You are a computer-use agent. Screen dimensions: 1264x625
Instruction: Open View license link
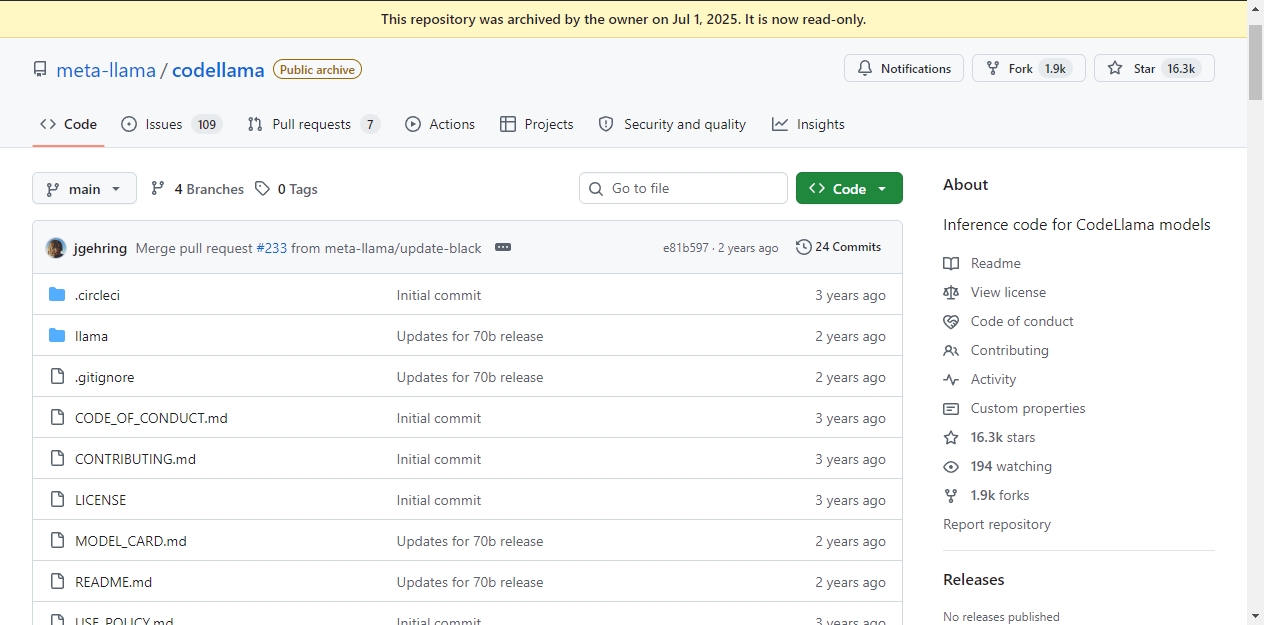tap(1008, 292)
